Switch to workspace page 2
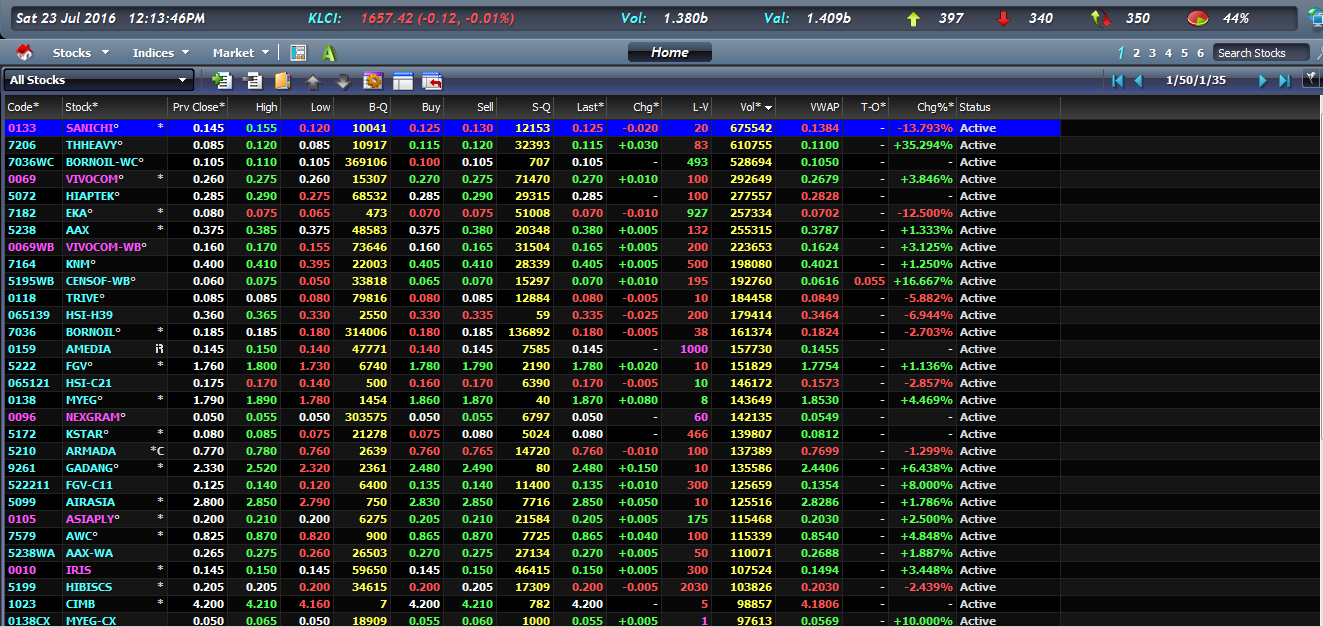The width and height of the screenshot is (1323, 627). [1137, 53]
